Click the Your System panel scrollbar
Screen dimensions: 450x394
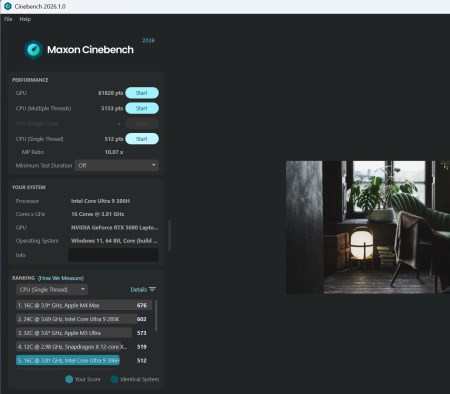(170, 236)
